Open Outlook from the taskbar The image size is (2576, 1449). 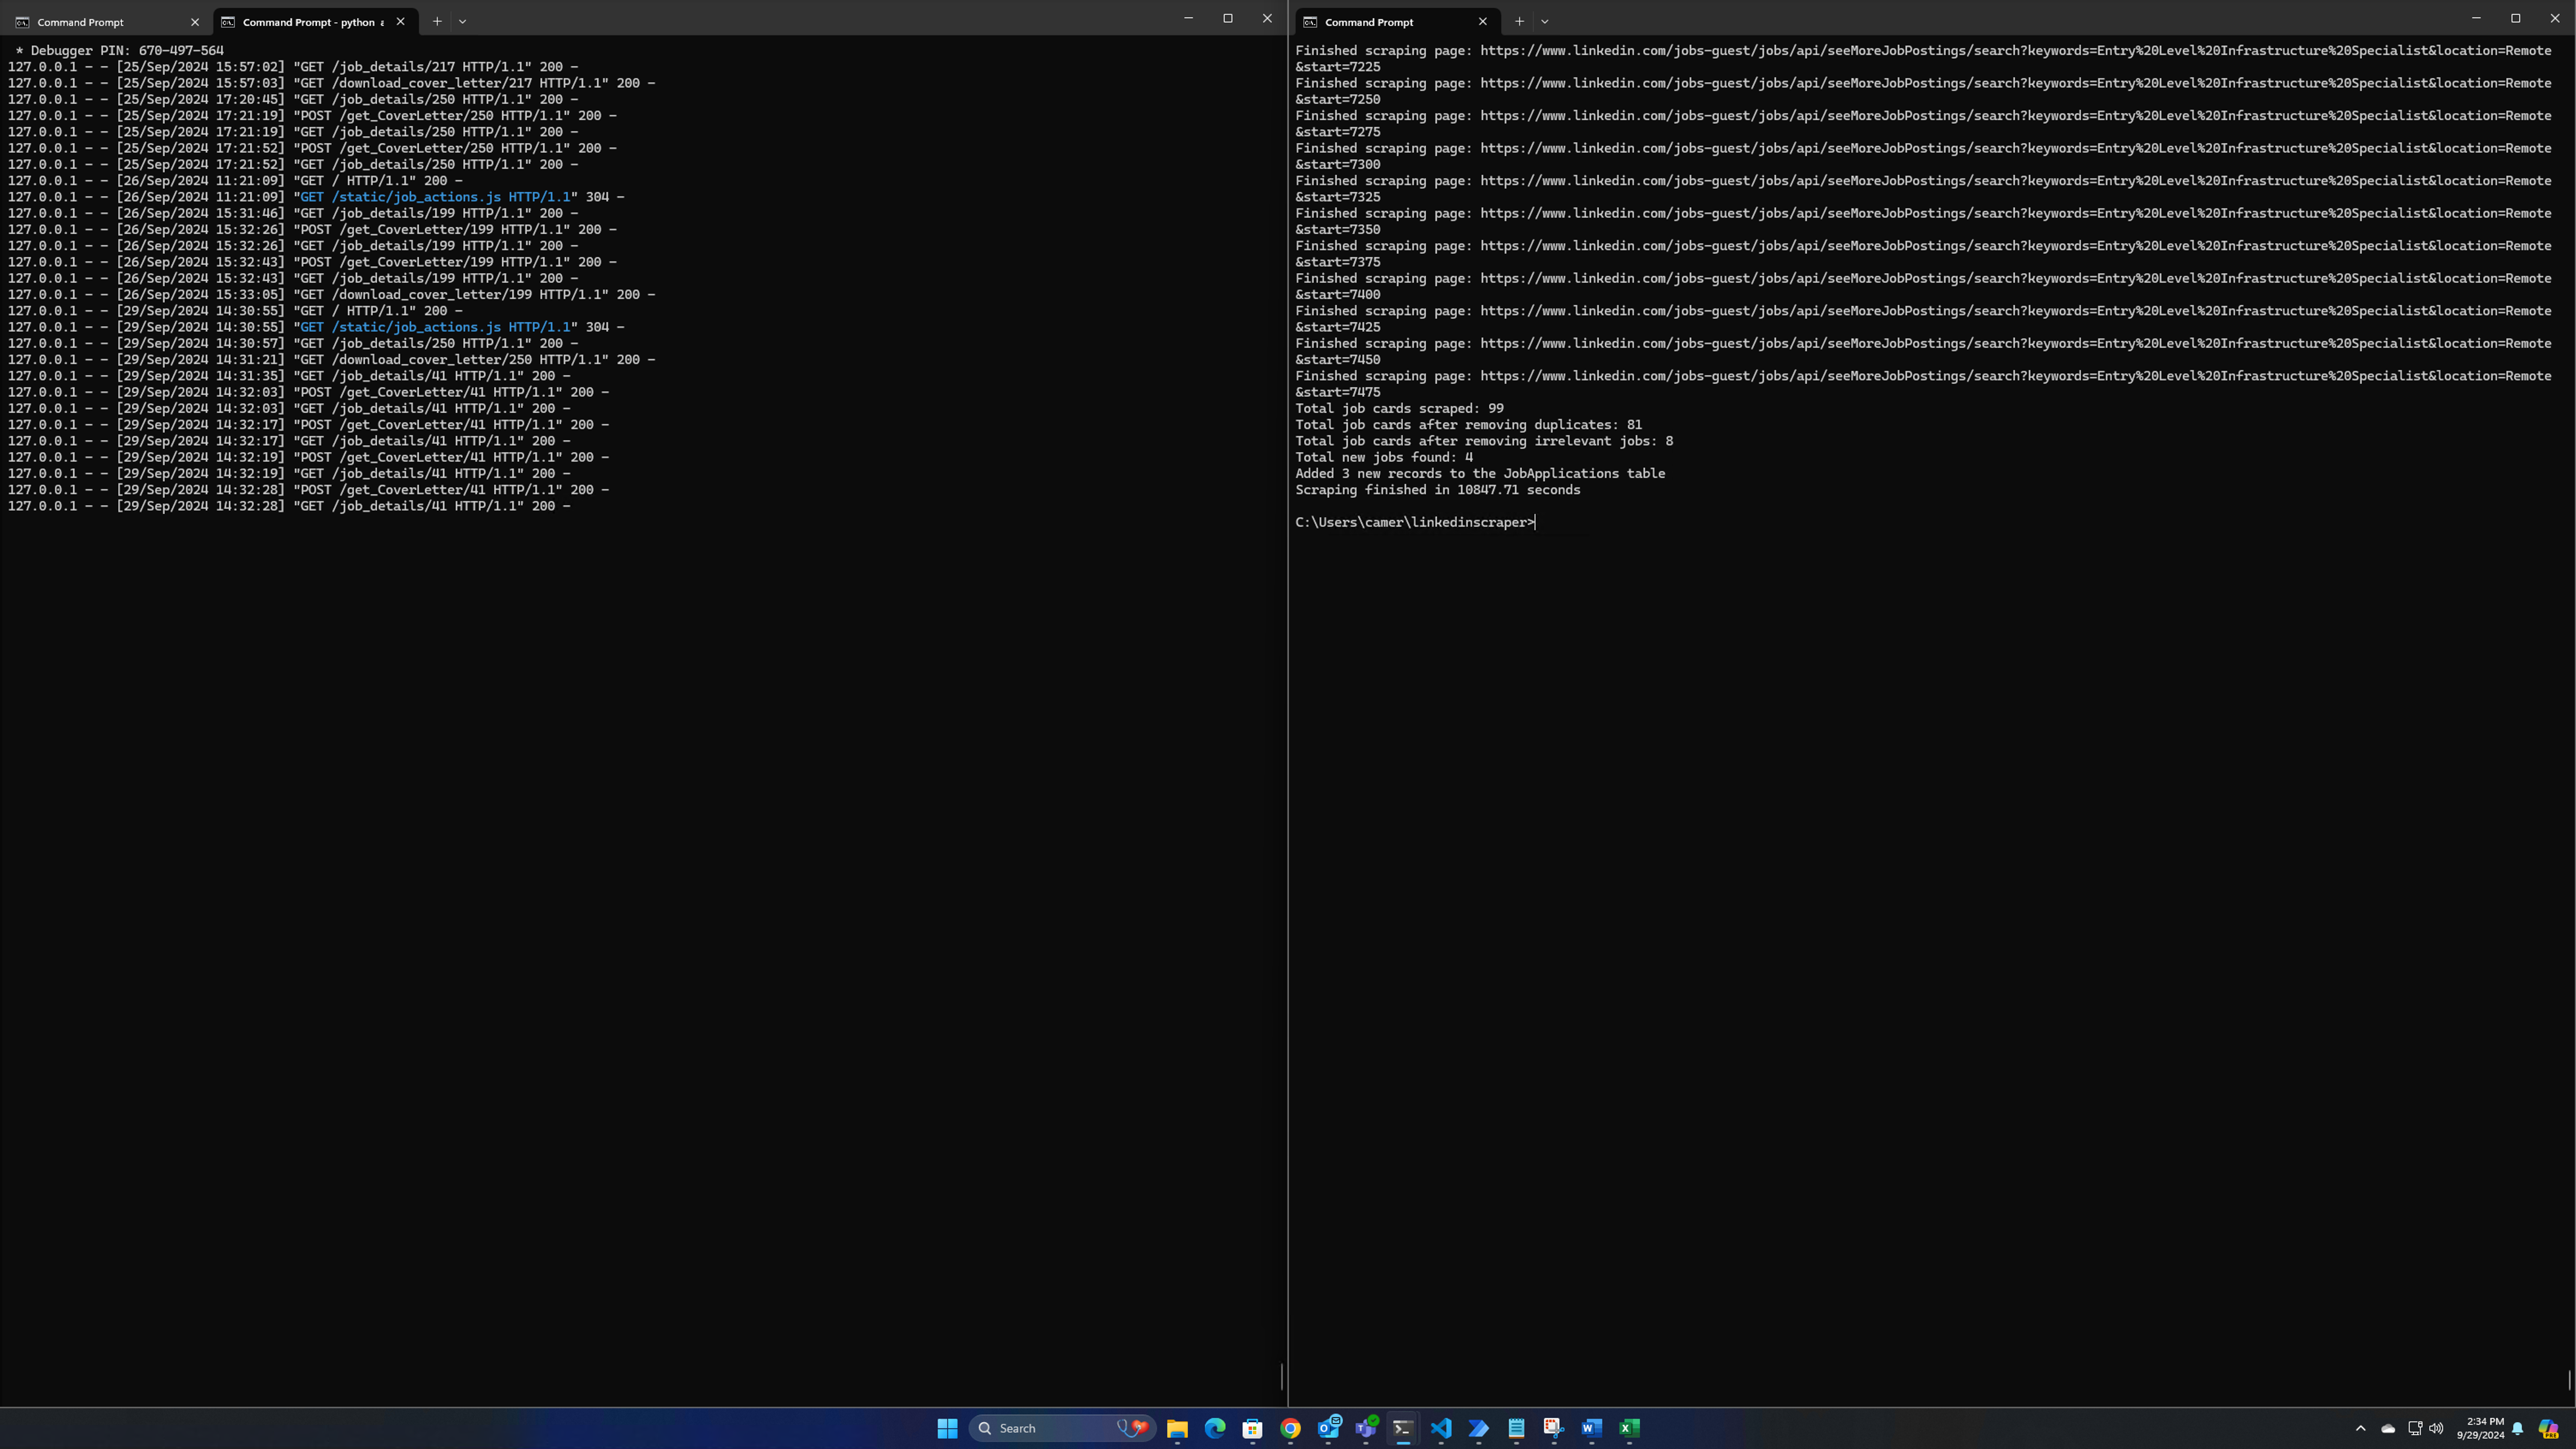pyautogui.click(x=1328, y=1428)
